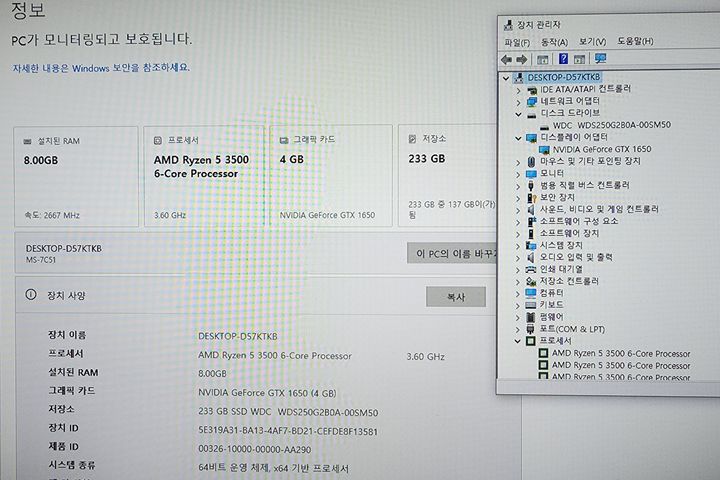
Task: Collapse the 디스플레이 어댑터 node
Action: [518, 138]
